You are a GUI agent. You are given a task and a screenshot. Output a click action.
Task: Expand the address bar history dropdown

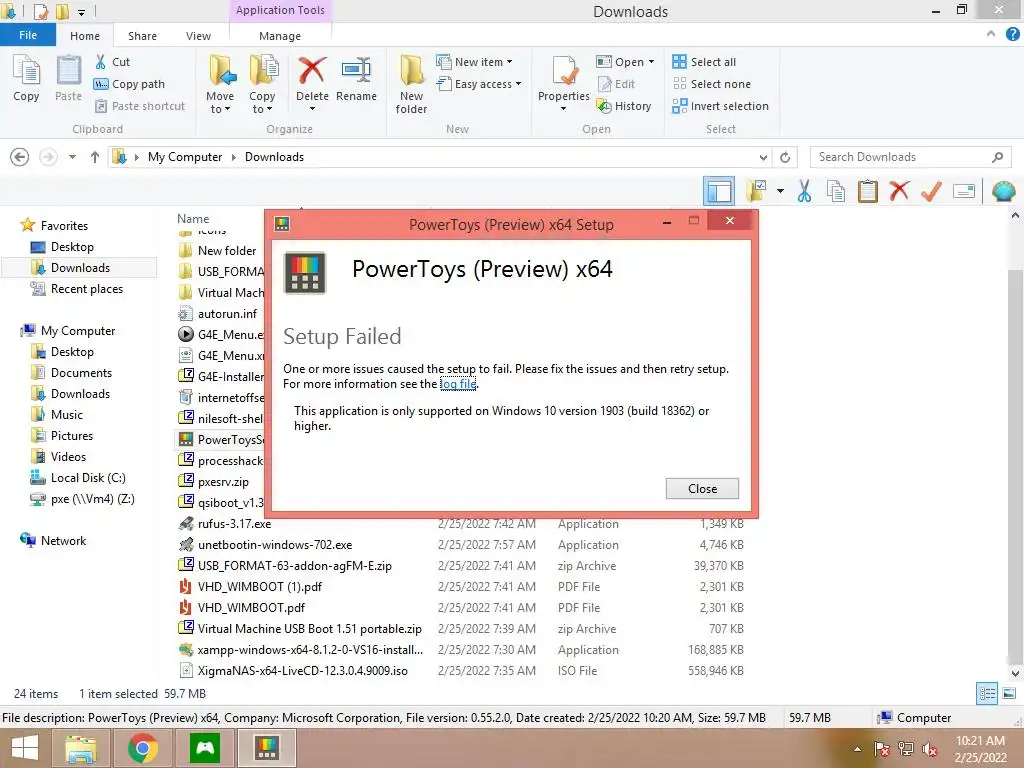click(763, 157)
